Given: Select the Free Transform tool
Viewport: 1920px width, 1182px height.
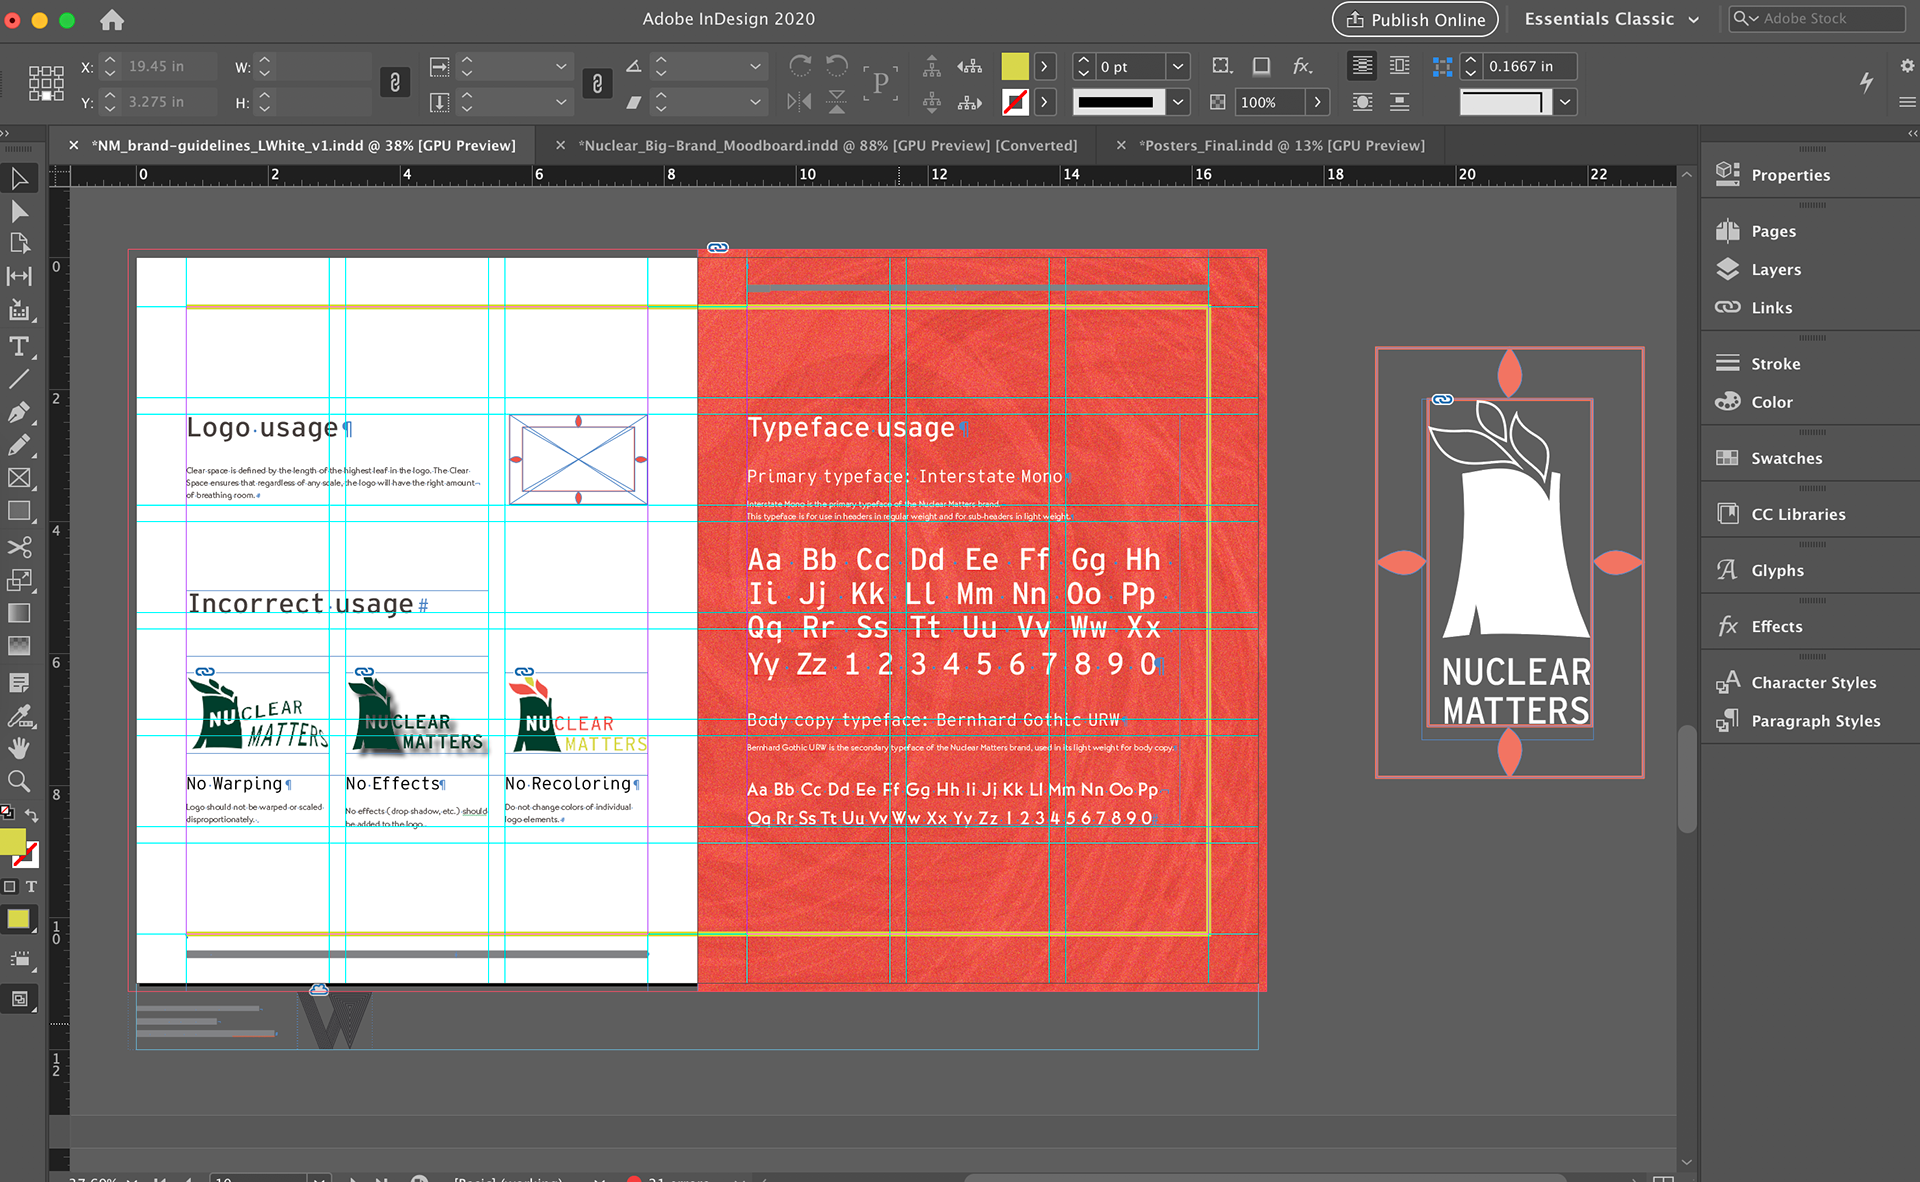Looking at the screenshot, I should 19,580.
